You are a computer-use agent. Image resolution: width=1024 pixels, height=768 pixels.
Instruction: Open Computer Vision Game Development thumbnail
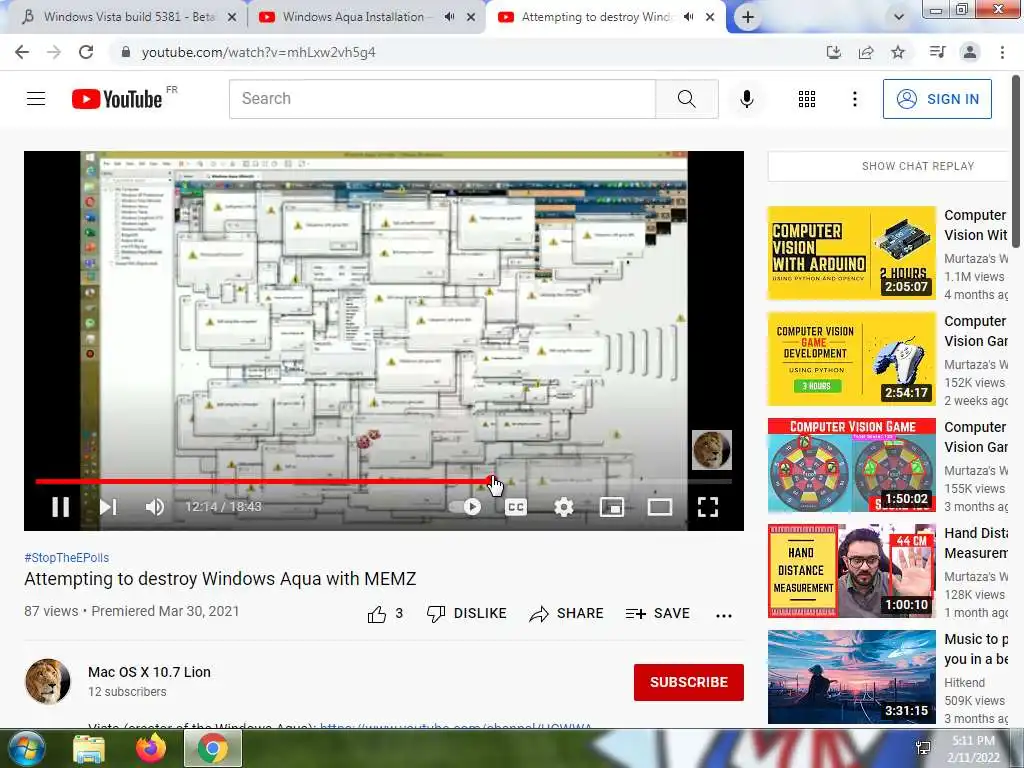pyautogui.click(x=852, y=359)
